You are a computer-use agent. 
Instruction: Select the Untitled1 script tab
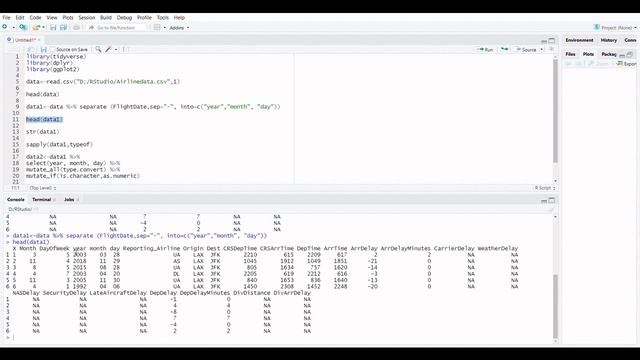(25, 40)
